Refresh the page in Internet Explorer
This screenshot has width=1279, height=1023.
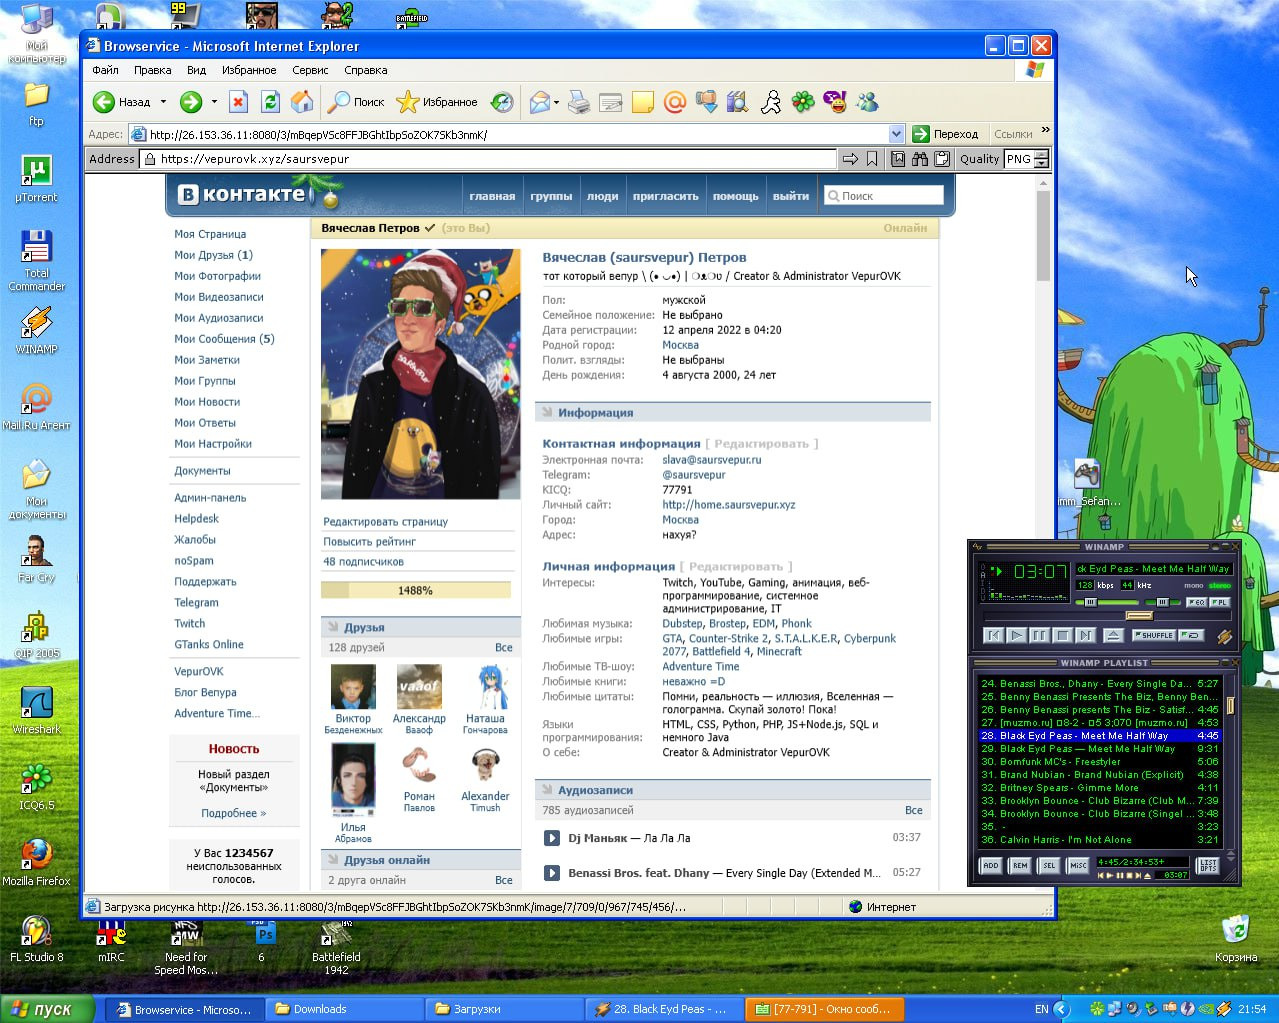click(x=270, y=102)
